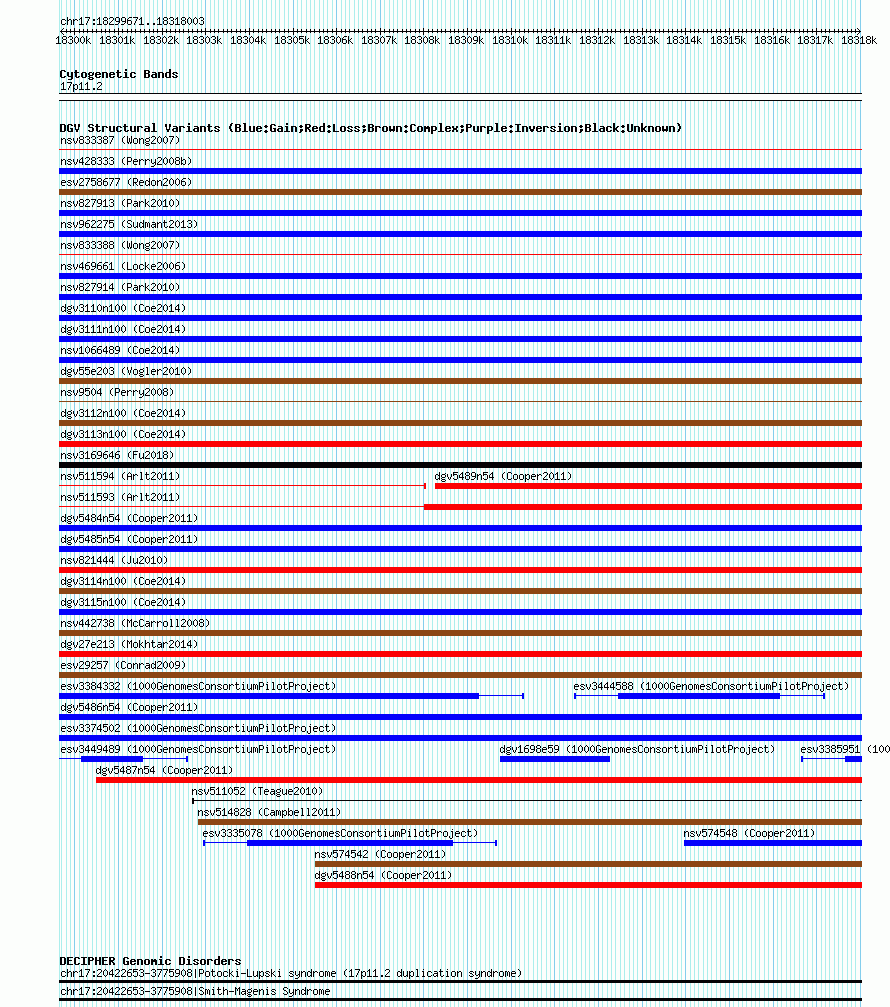
Task: Select the DGV Structural Variants track heading
Action: (371, 128)
